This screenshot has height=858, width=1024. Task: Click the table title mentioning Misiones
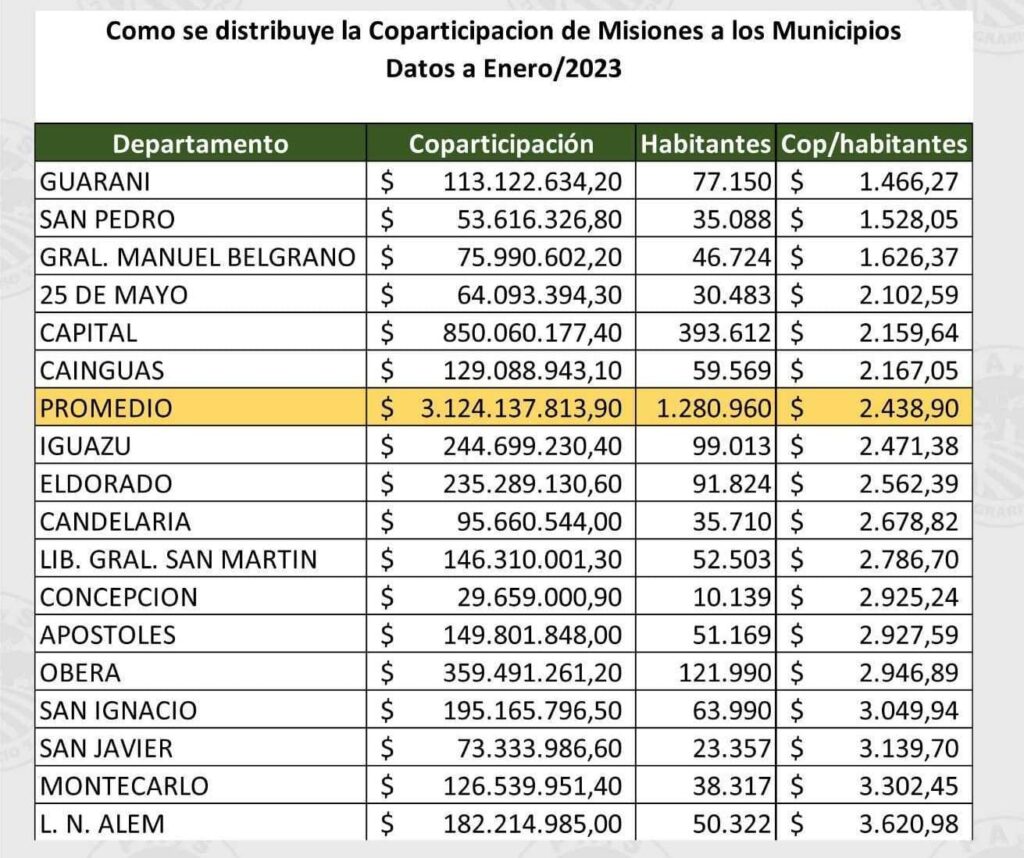pyautogui.click(x=503, y=31)
